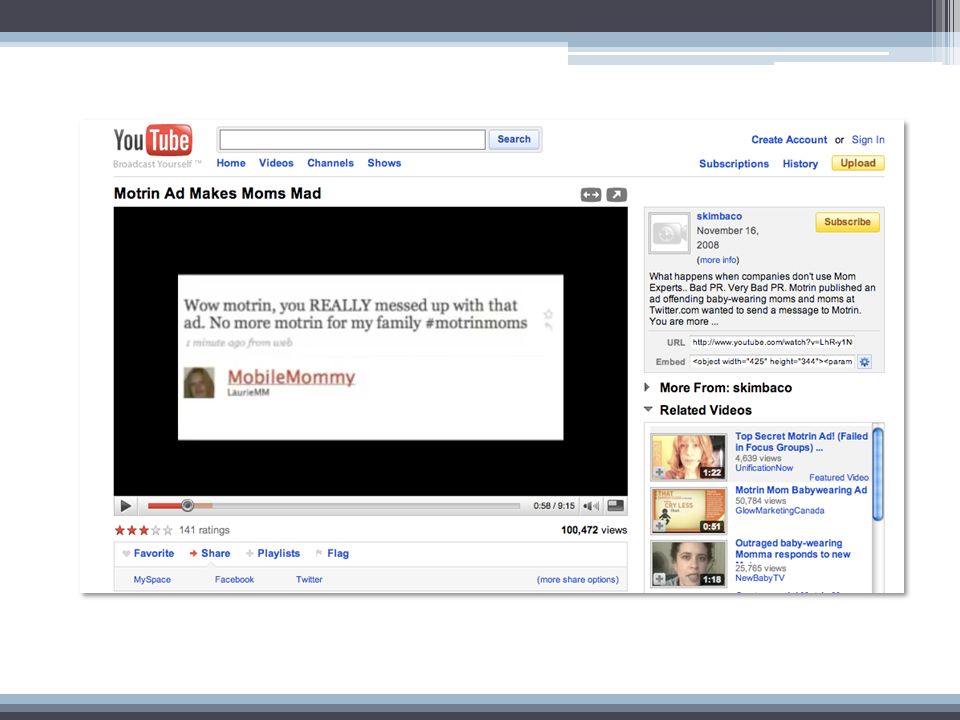Share video to Facebook

(x=234, y=579)
